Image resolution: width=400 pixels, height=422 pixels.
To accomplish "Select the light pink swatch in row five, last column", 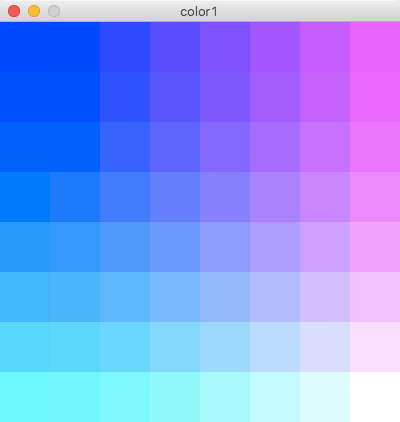I will [x=375, y=247].
